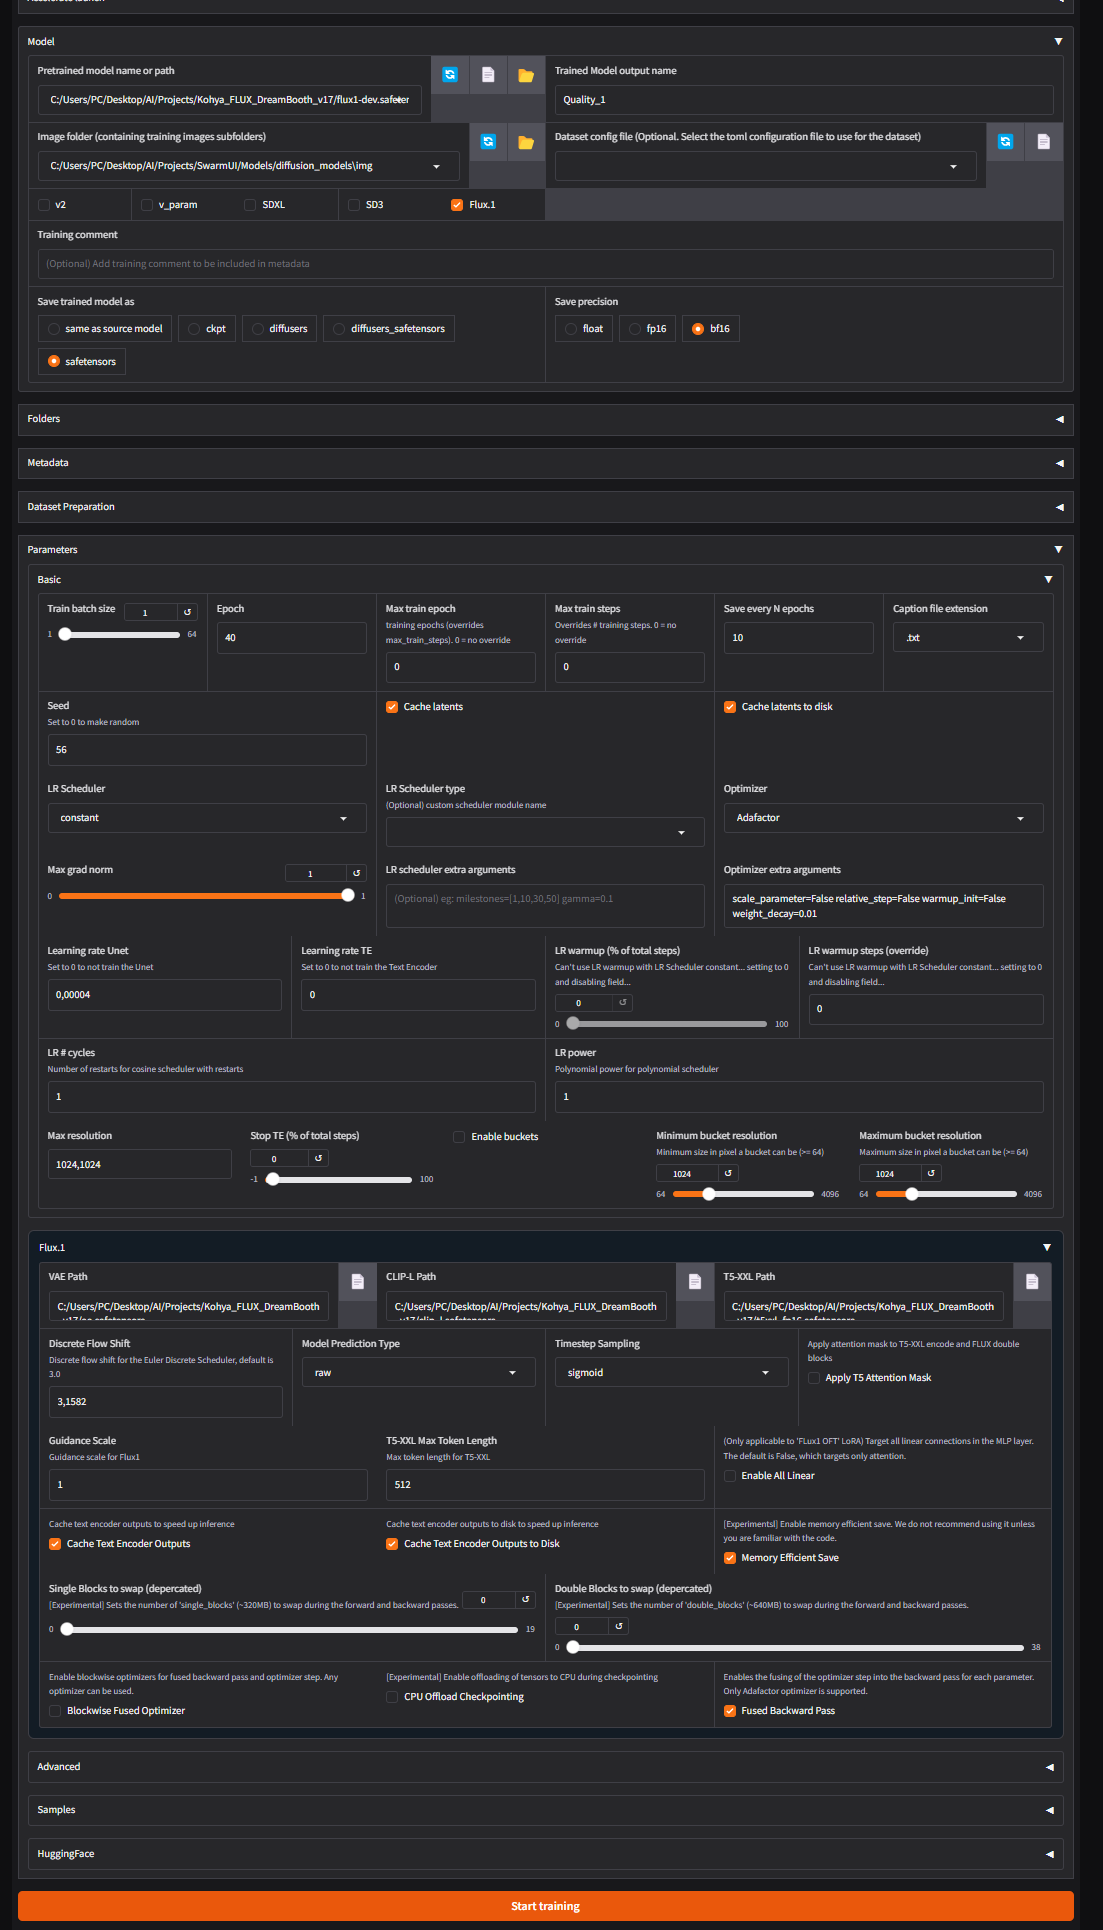The height and width of the screenshot is (1930, 1103).
Task: Check the v2 model option
Action: pos(44,205)
